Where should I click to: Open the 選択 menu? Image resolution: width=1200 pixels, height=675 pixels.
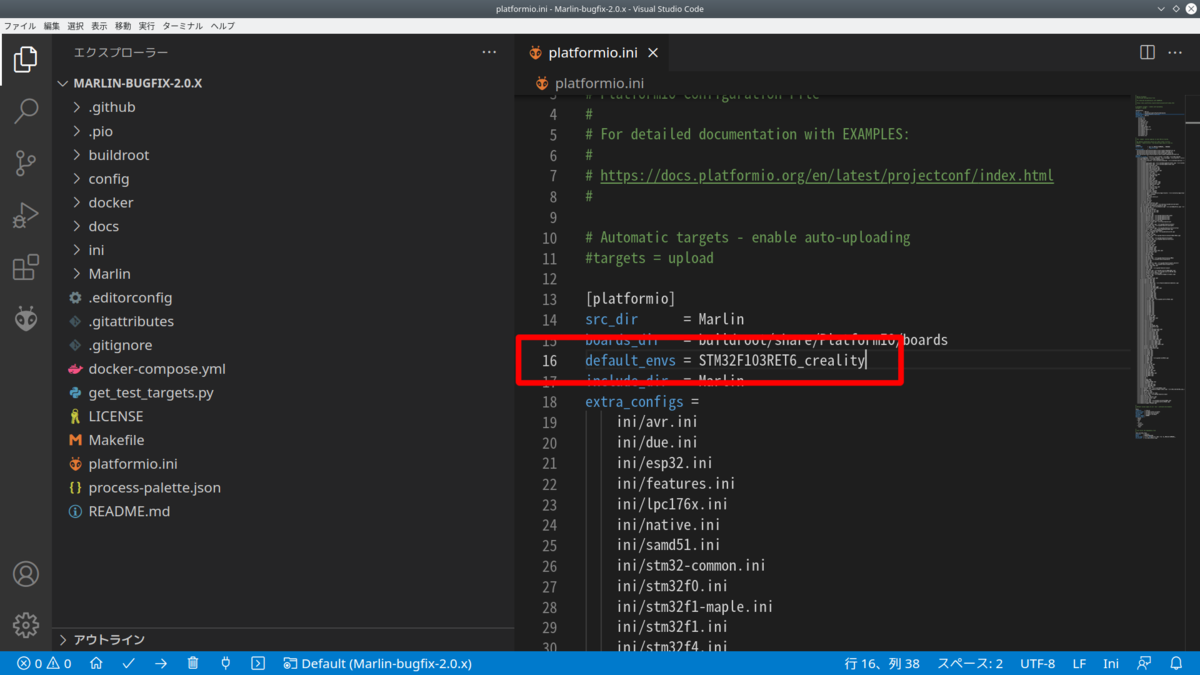point(75,25)
